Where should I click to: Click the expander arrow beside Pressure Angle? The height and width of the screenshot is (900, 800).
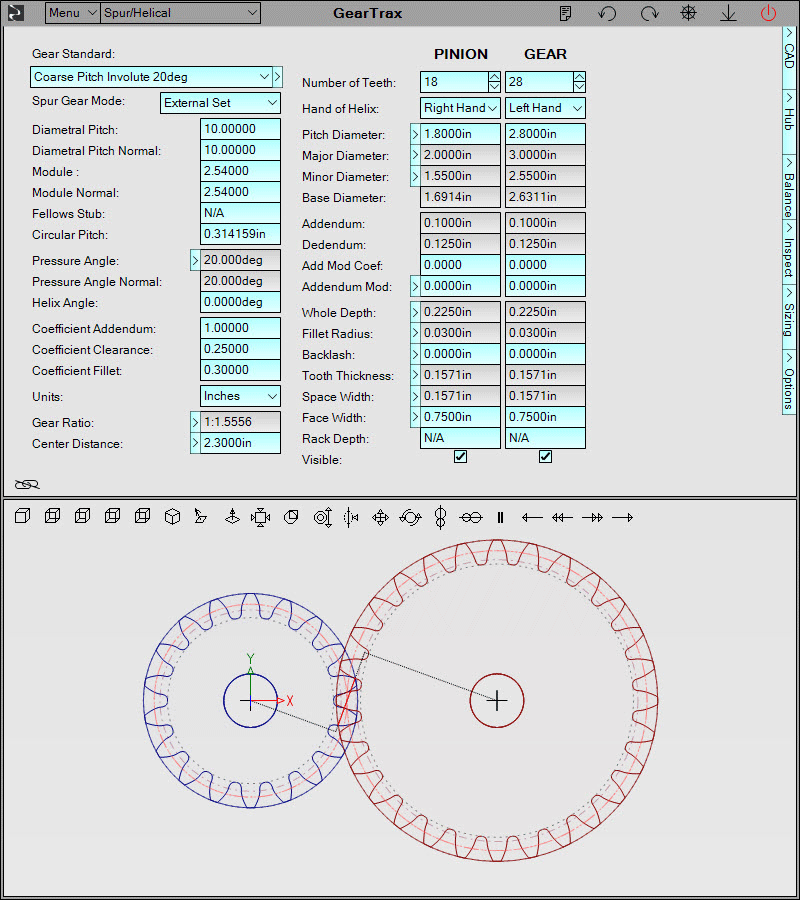195,260
